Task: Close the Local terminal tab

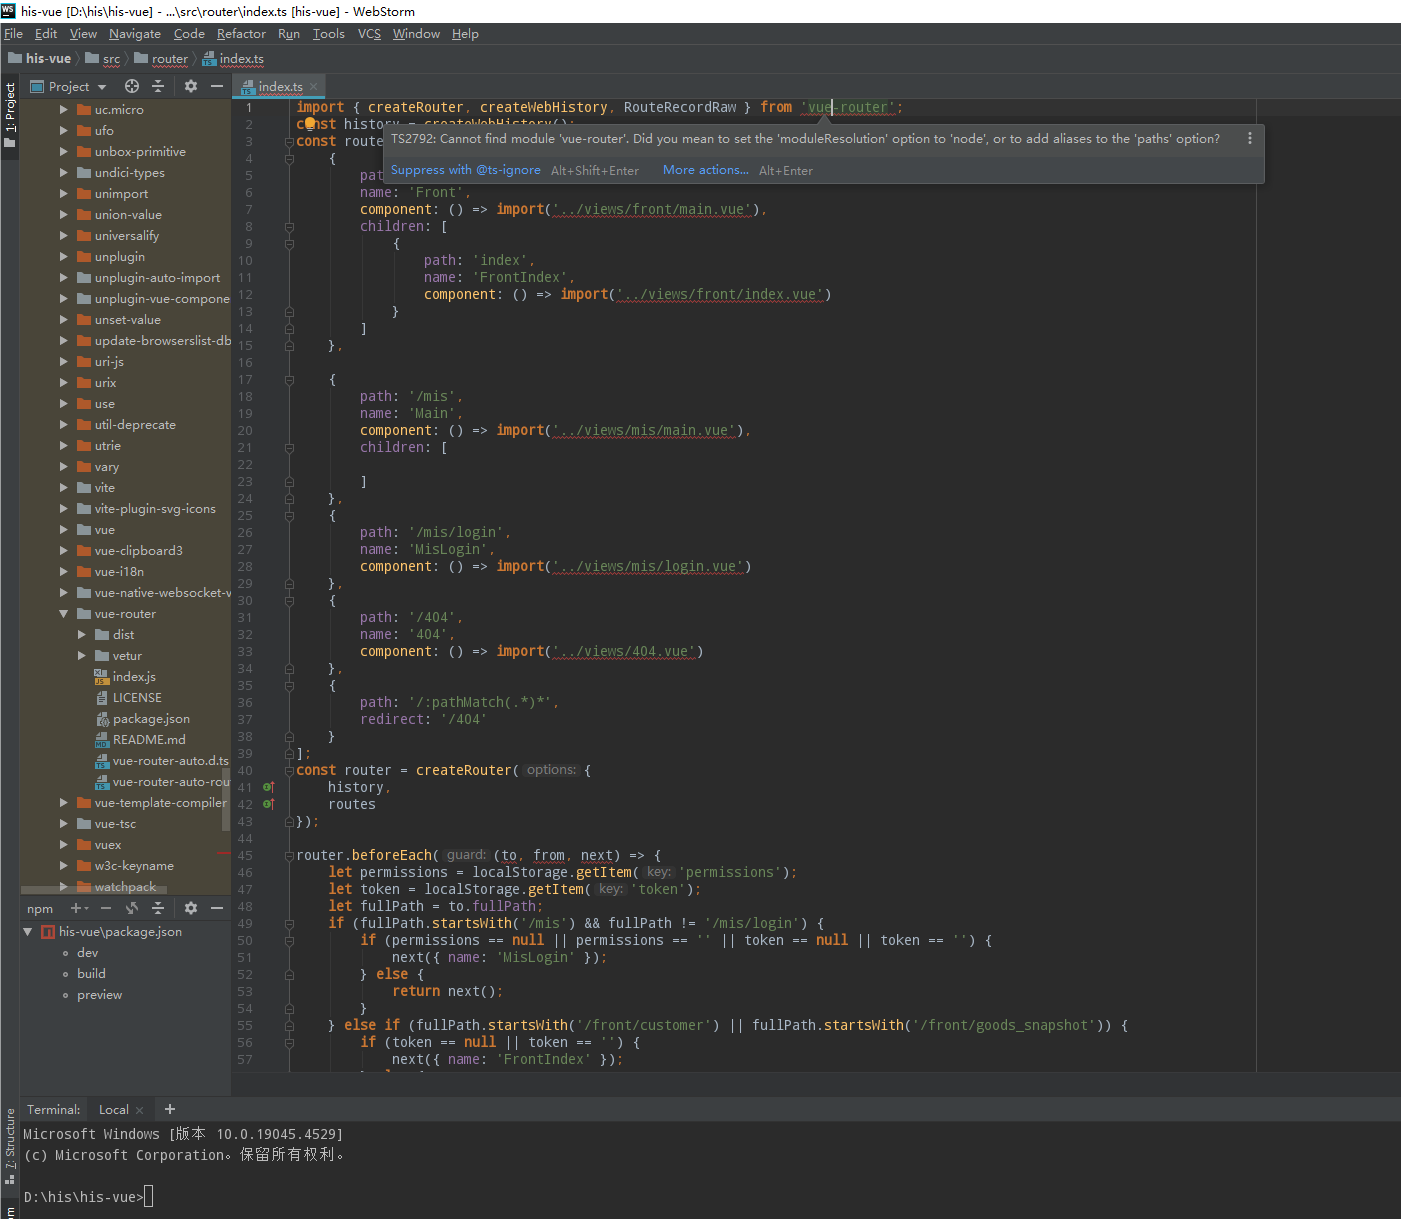Action: pos(139,1110)
